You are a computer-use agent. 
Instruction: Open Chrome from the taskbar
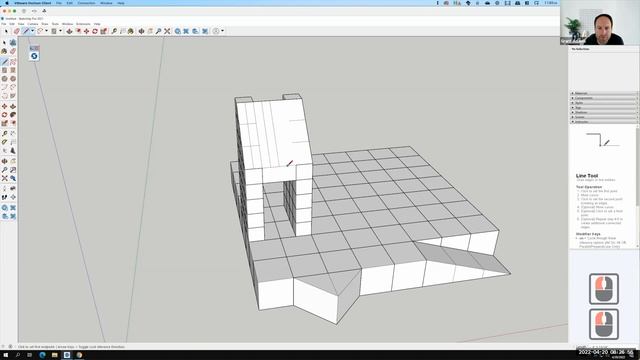coord(79,355)
